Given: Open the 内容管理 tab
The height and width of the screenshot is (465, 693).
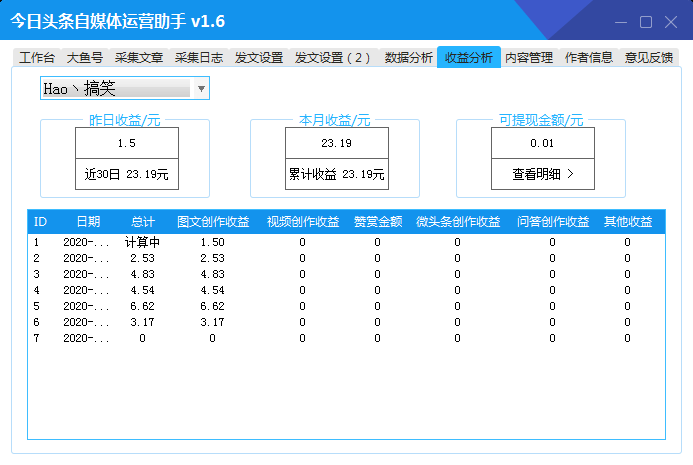Looking at the screenshot, I should (528, 58).
